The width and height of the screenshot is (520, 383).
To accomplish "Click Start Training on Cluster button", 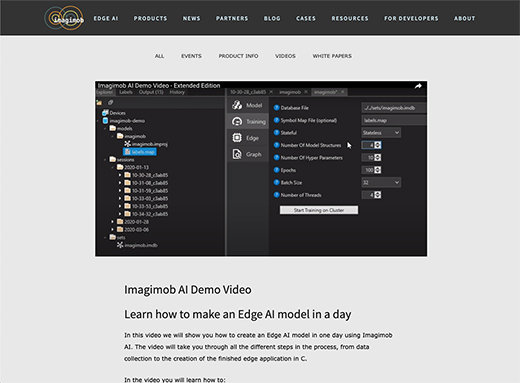I will [319, 210].
